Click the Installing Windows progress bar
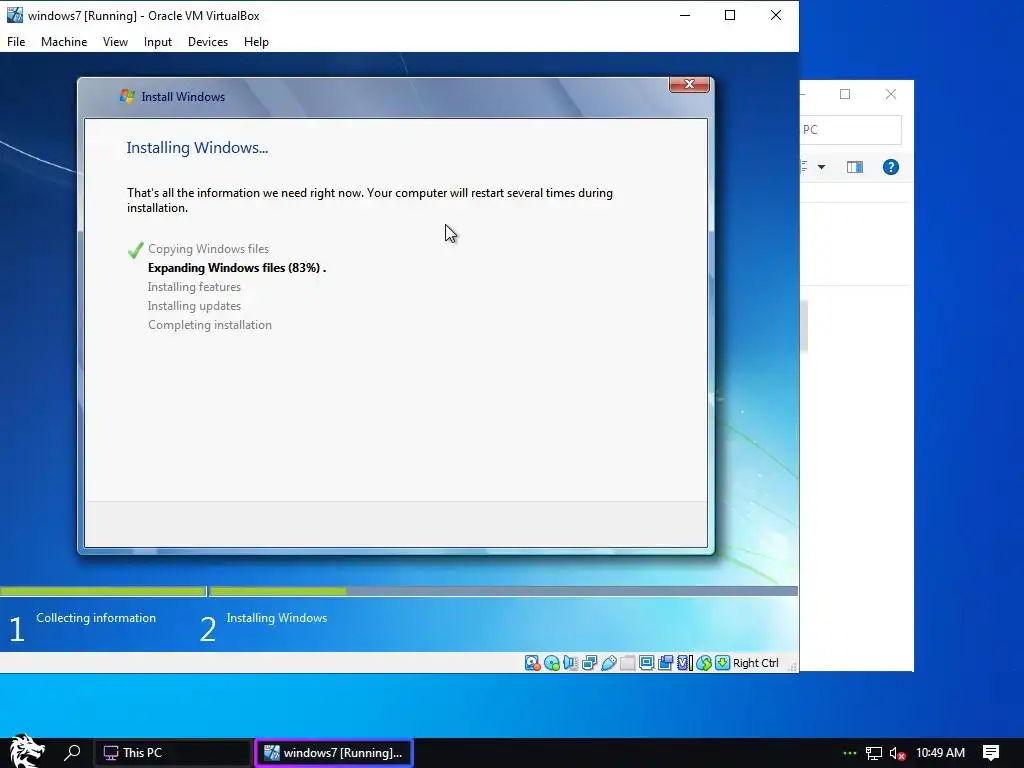1024x768 pixels. pyautogui.click(x=504, y=591)
